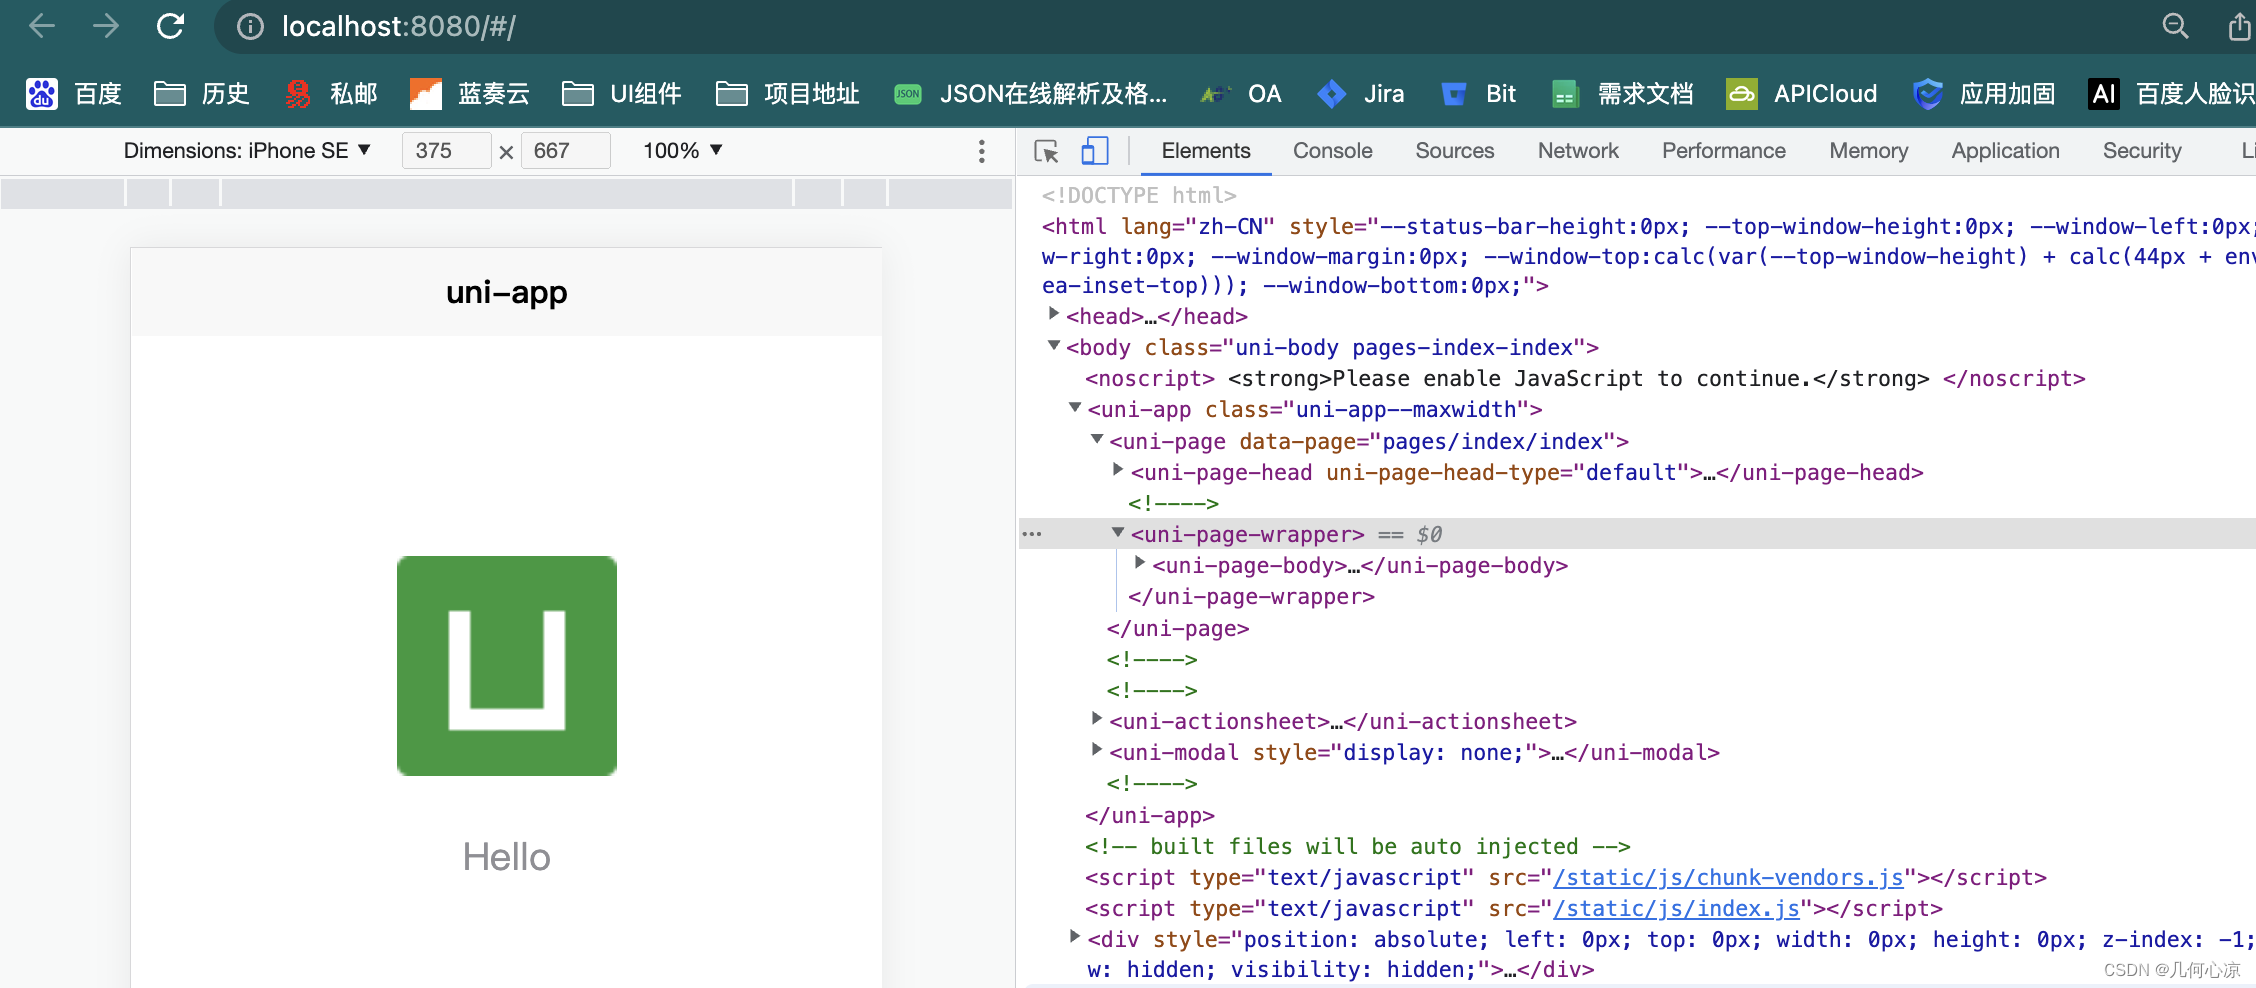2256x988 pixels.
Task: Switch to the Sources tab
Action: pyautogui.click(x=1455, y=151)
